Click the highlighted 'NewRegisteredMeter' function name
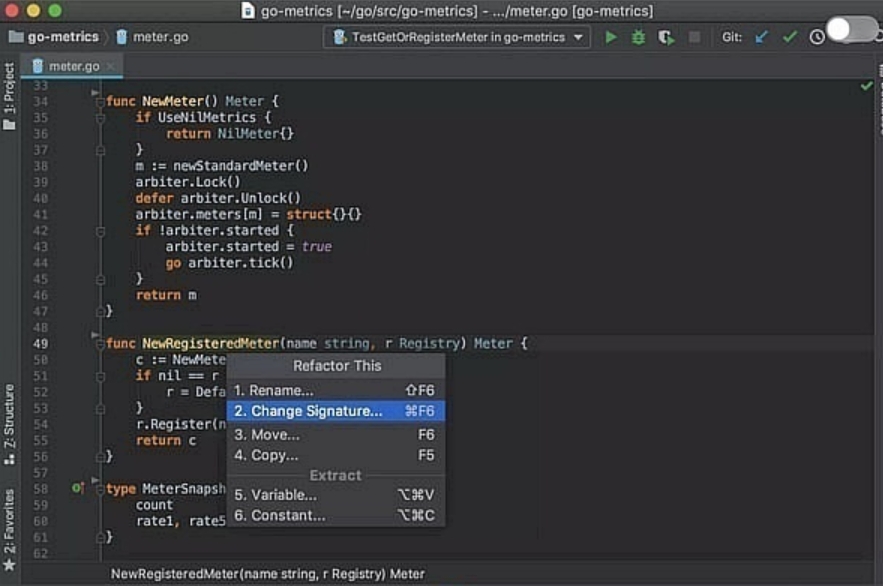The height and width of the screenshot is (586, 883). 210,344
